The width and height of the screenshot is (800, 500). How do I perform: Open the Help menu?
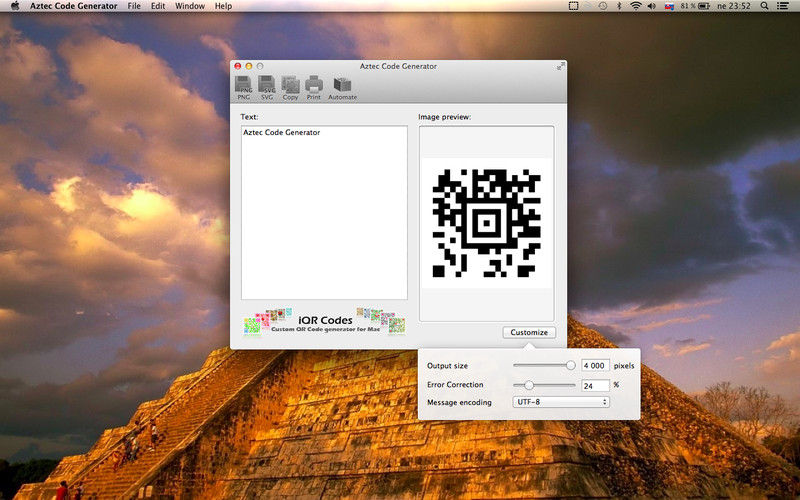(x=223, y=6)
